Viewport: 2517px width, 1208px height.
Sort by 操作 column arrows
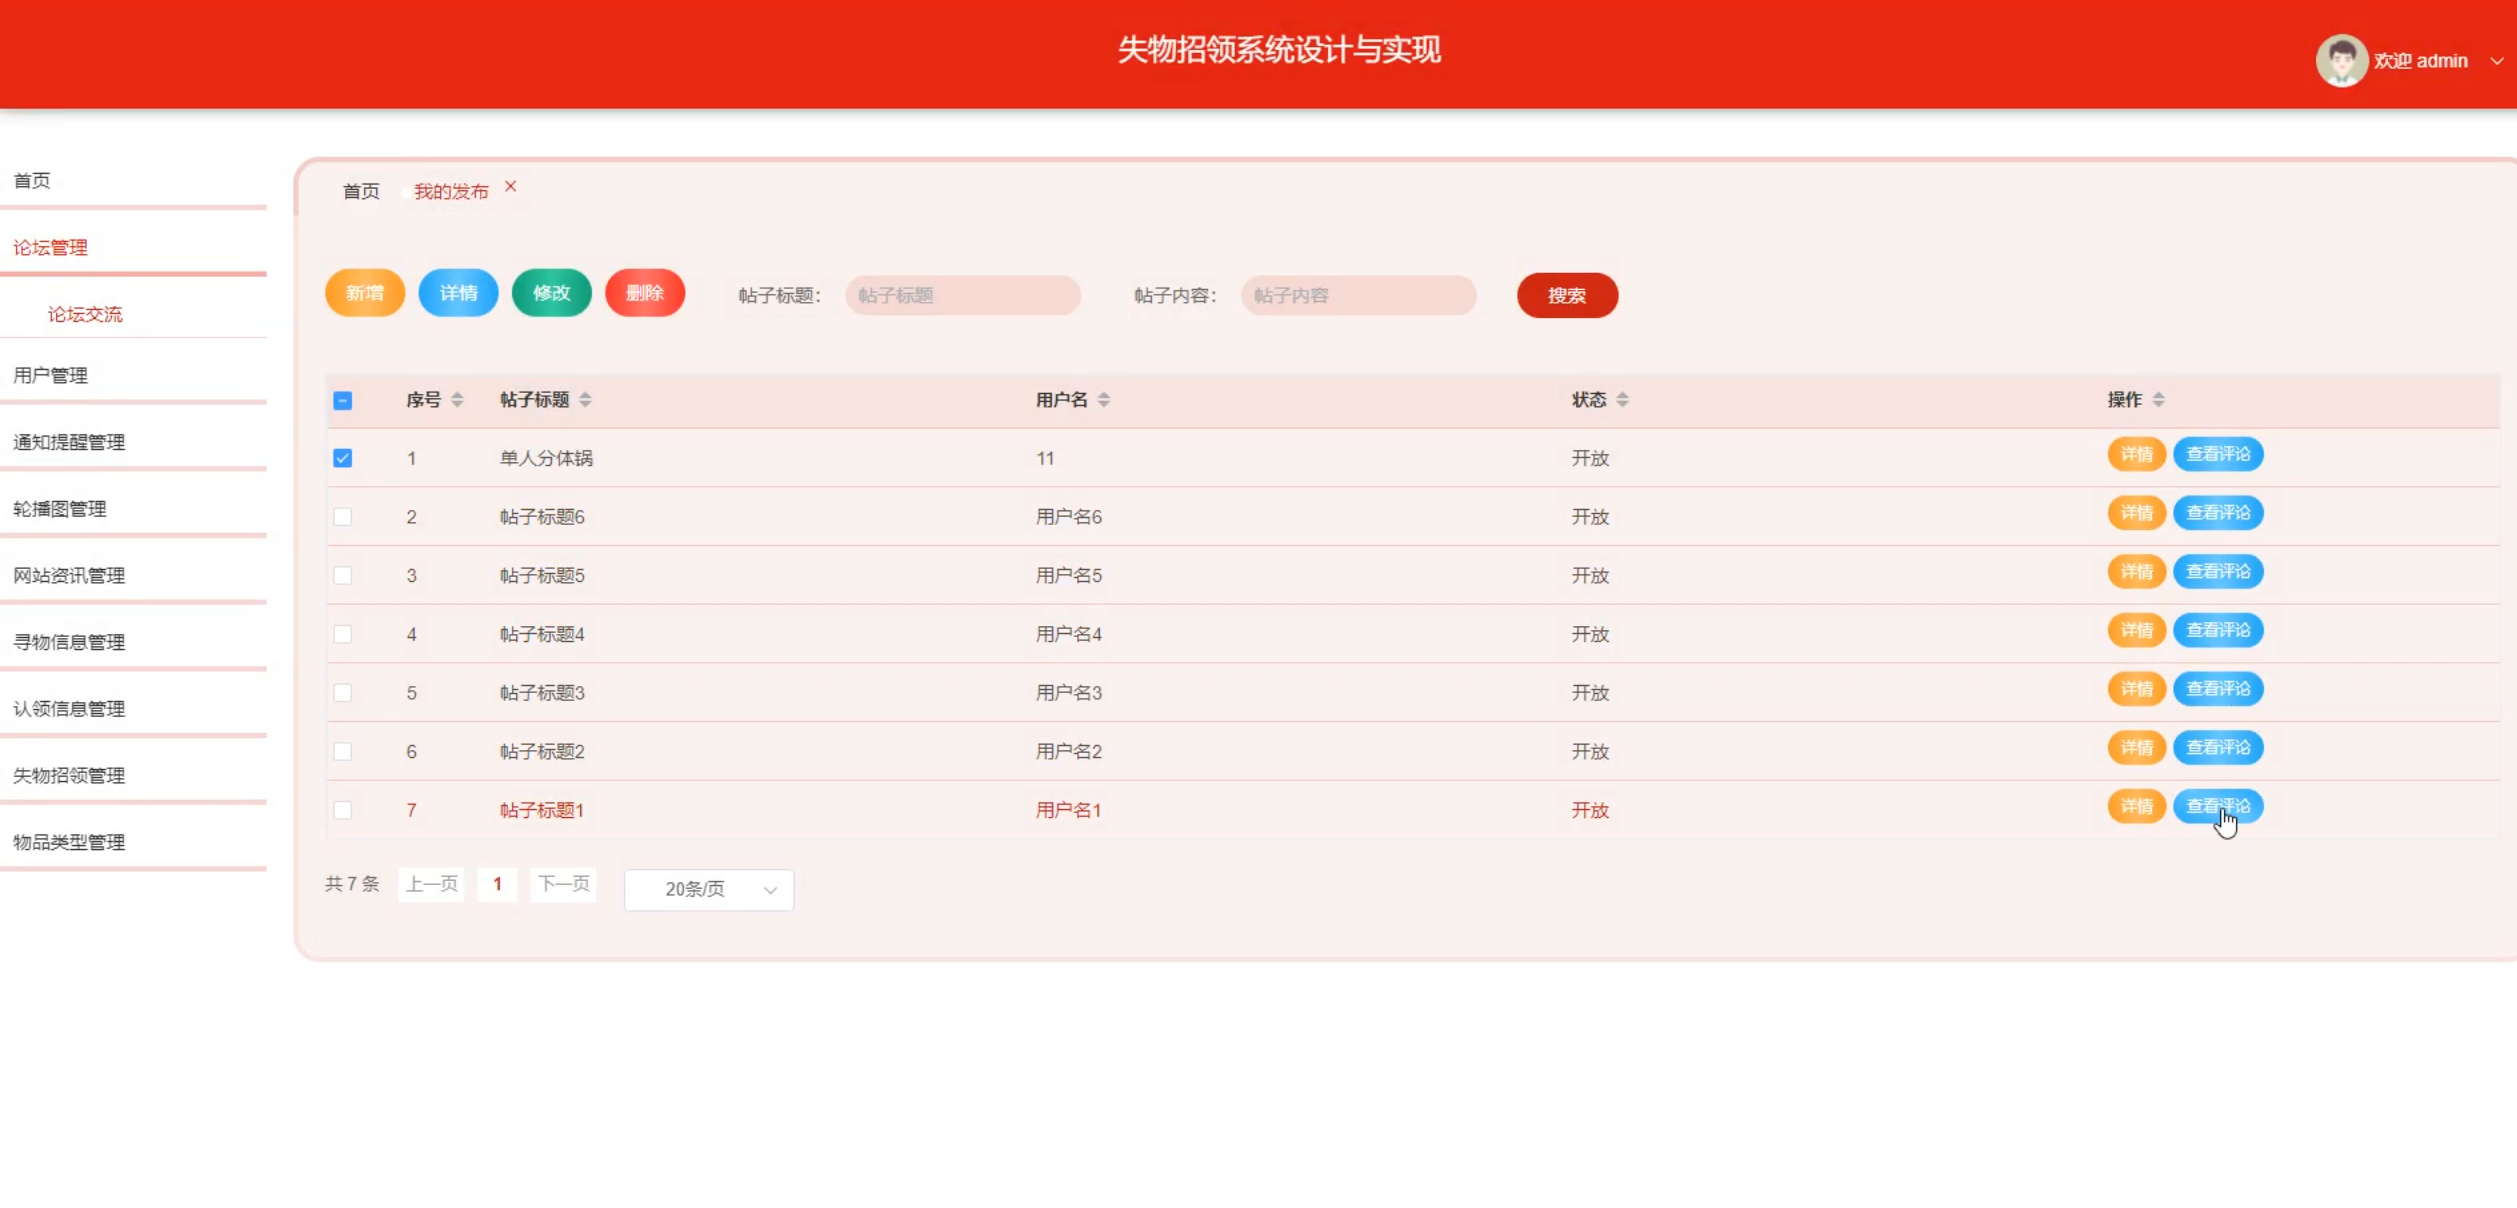click(2158, 400)
